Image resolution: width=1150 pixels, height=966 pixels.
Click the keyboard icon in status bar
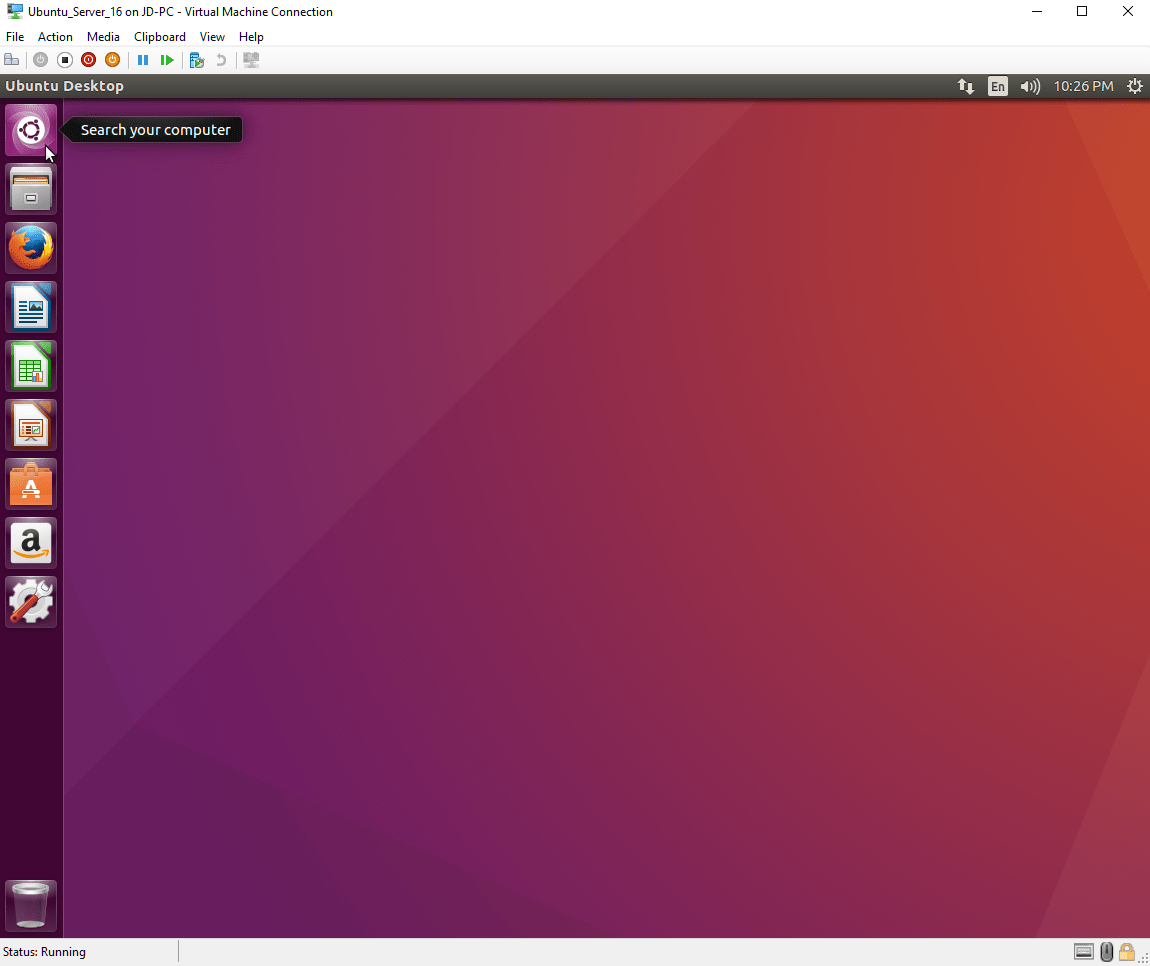click(1083, 952)
